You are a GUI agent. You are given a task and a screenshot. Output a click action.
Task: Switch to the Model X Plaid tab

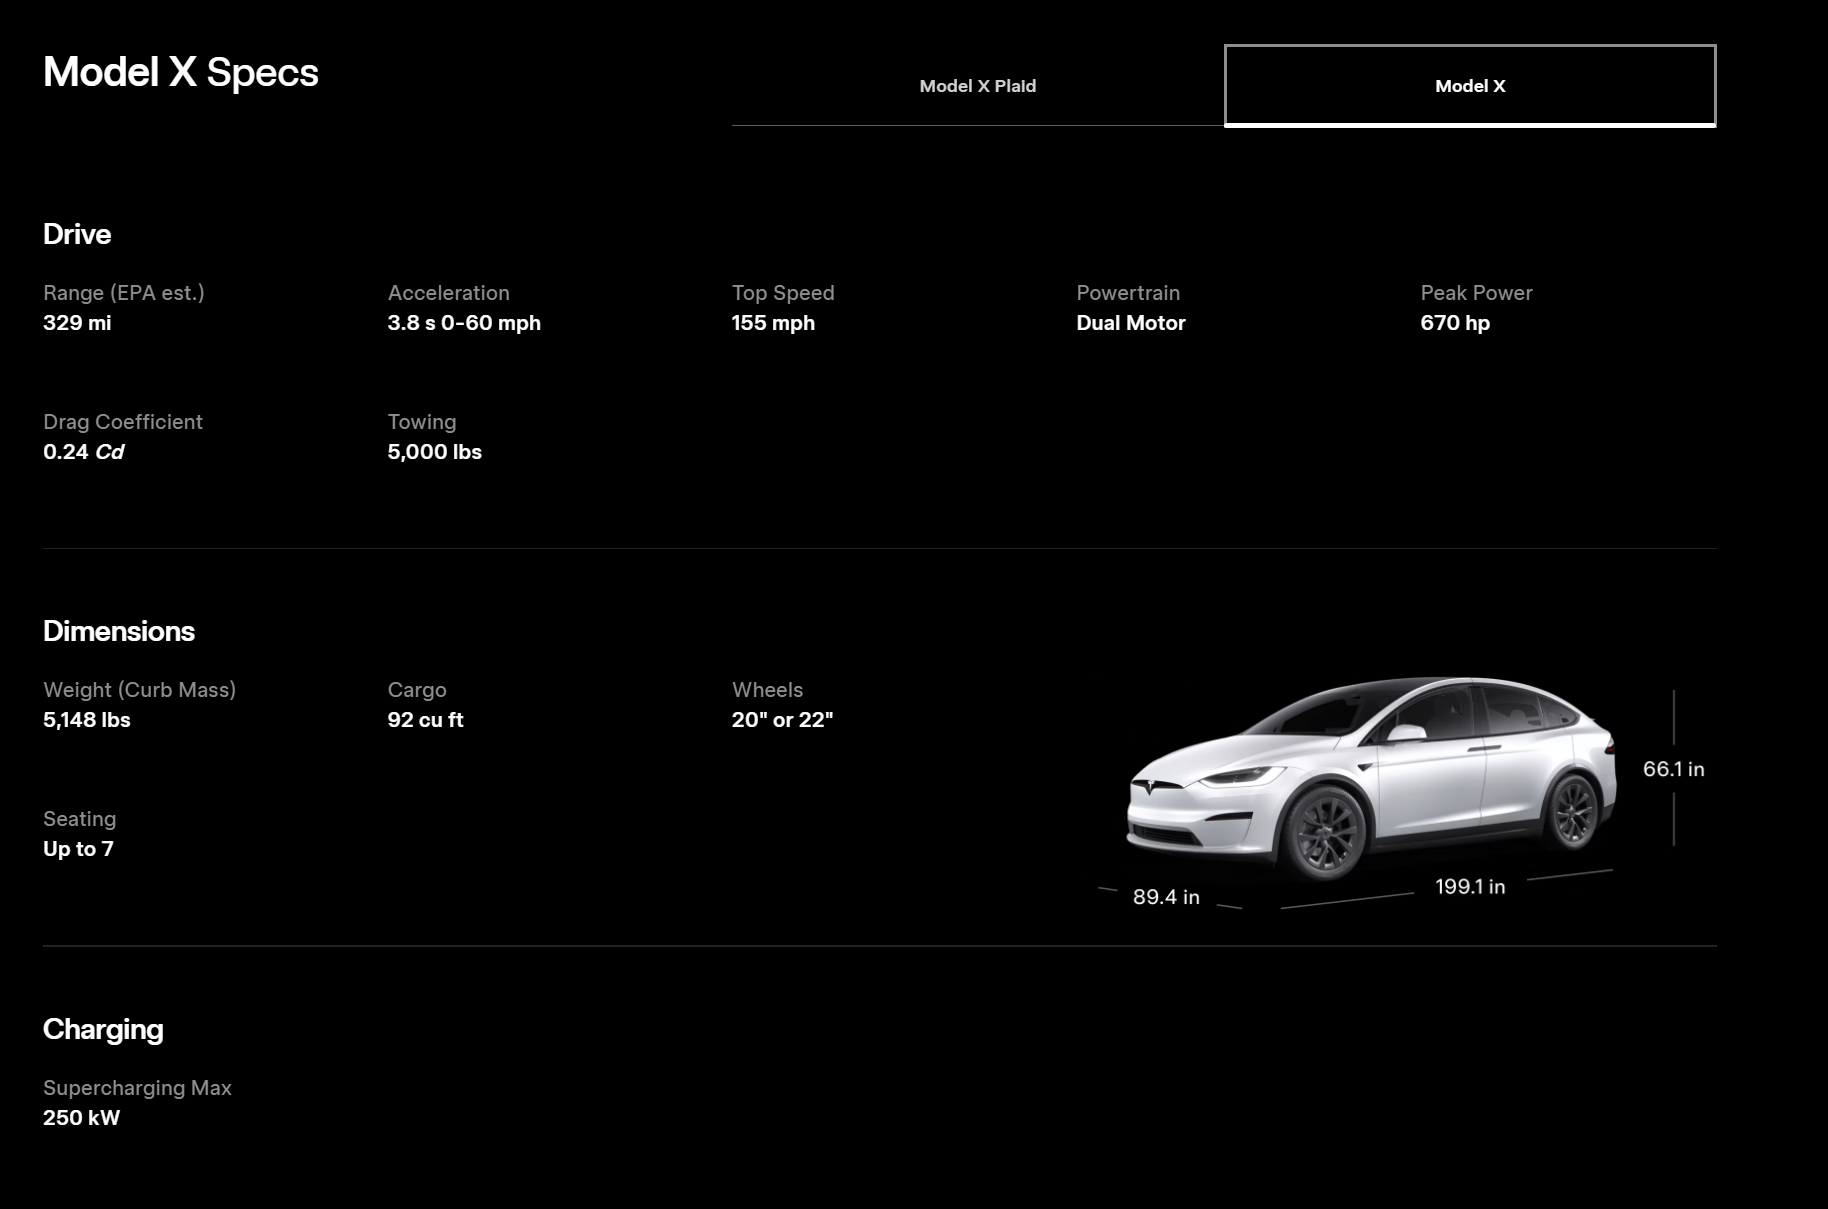pyautogui.click(x=977, y=86)
